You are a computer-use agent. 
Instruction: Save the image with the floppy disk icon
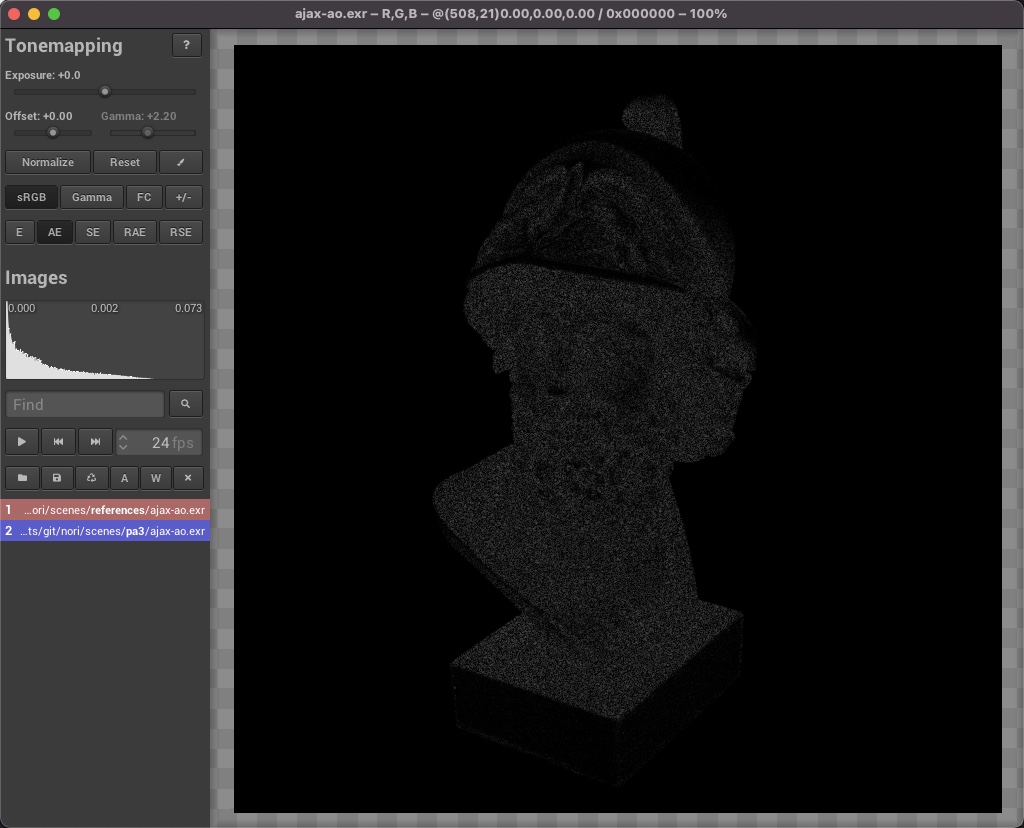57,478
